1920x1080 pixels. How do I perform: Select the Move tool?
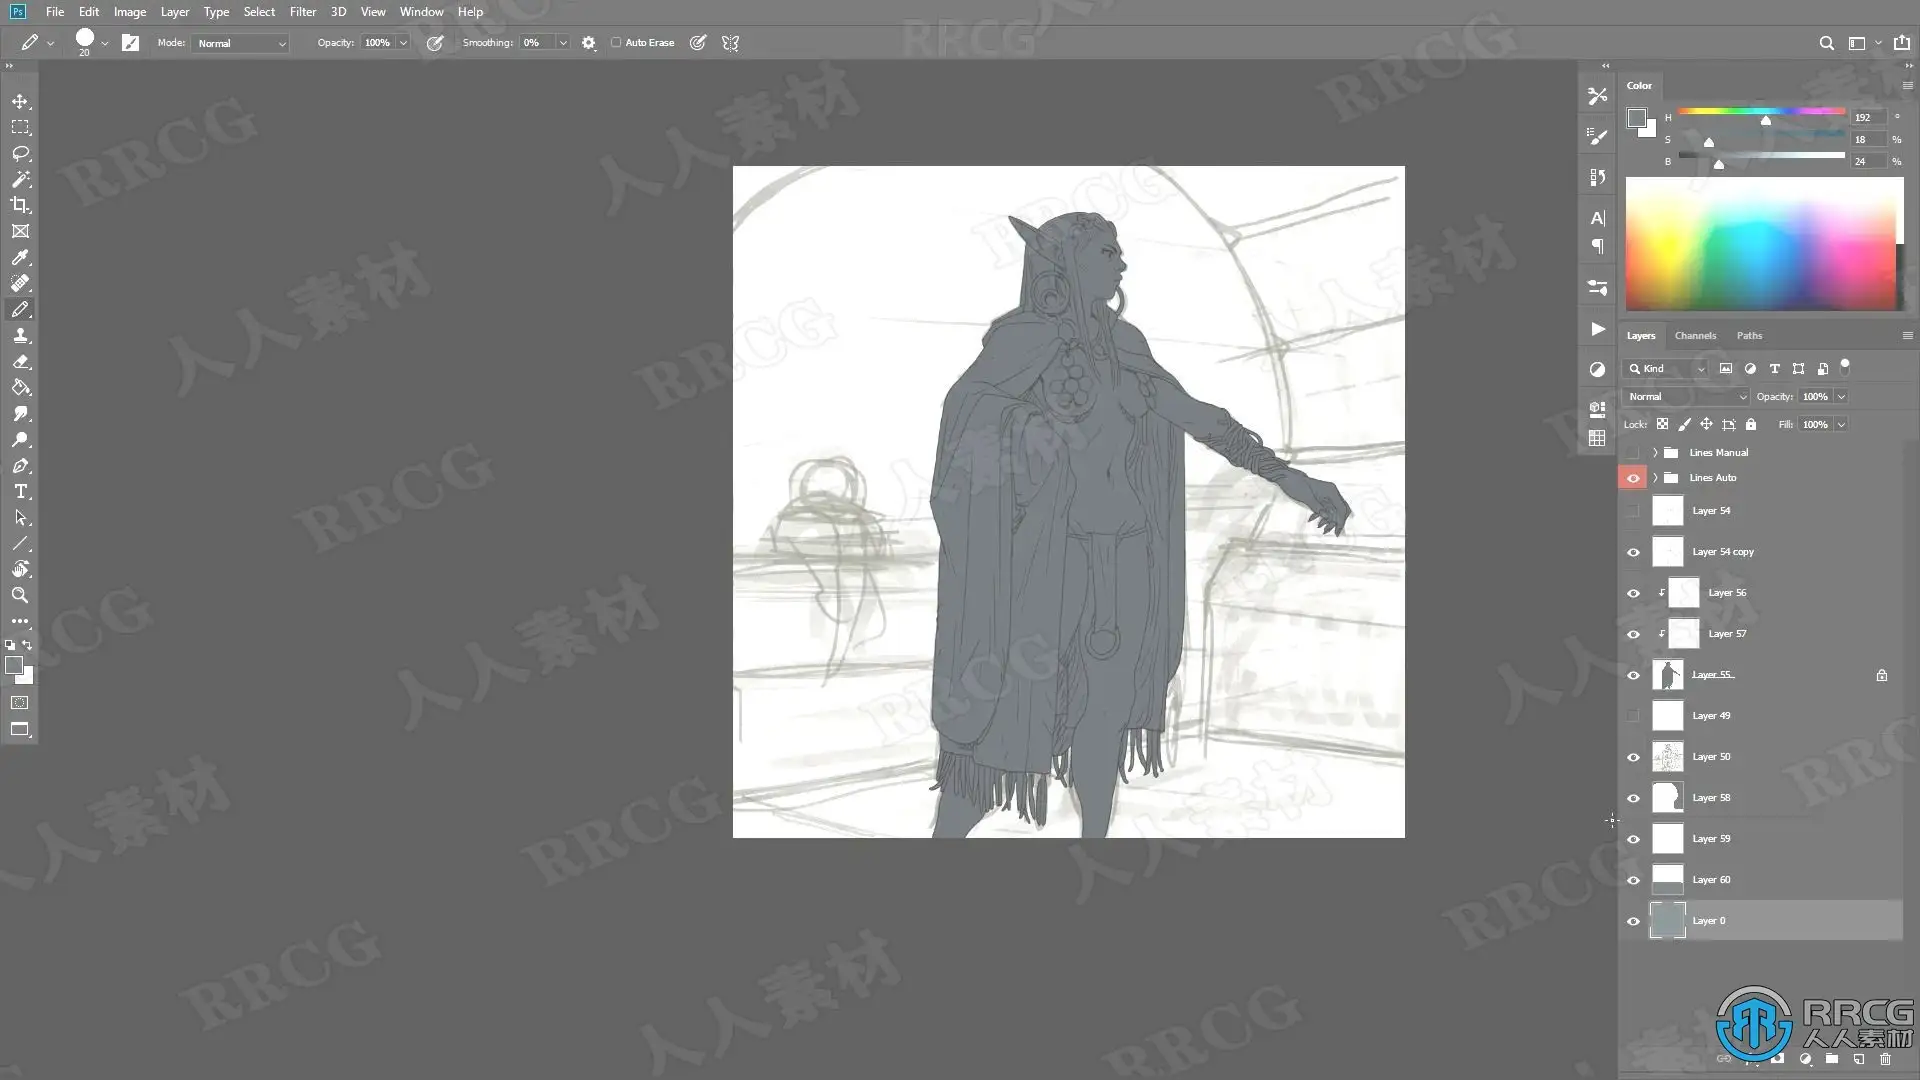(x=20, y=102)
